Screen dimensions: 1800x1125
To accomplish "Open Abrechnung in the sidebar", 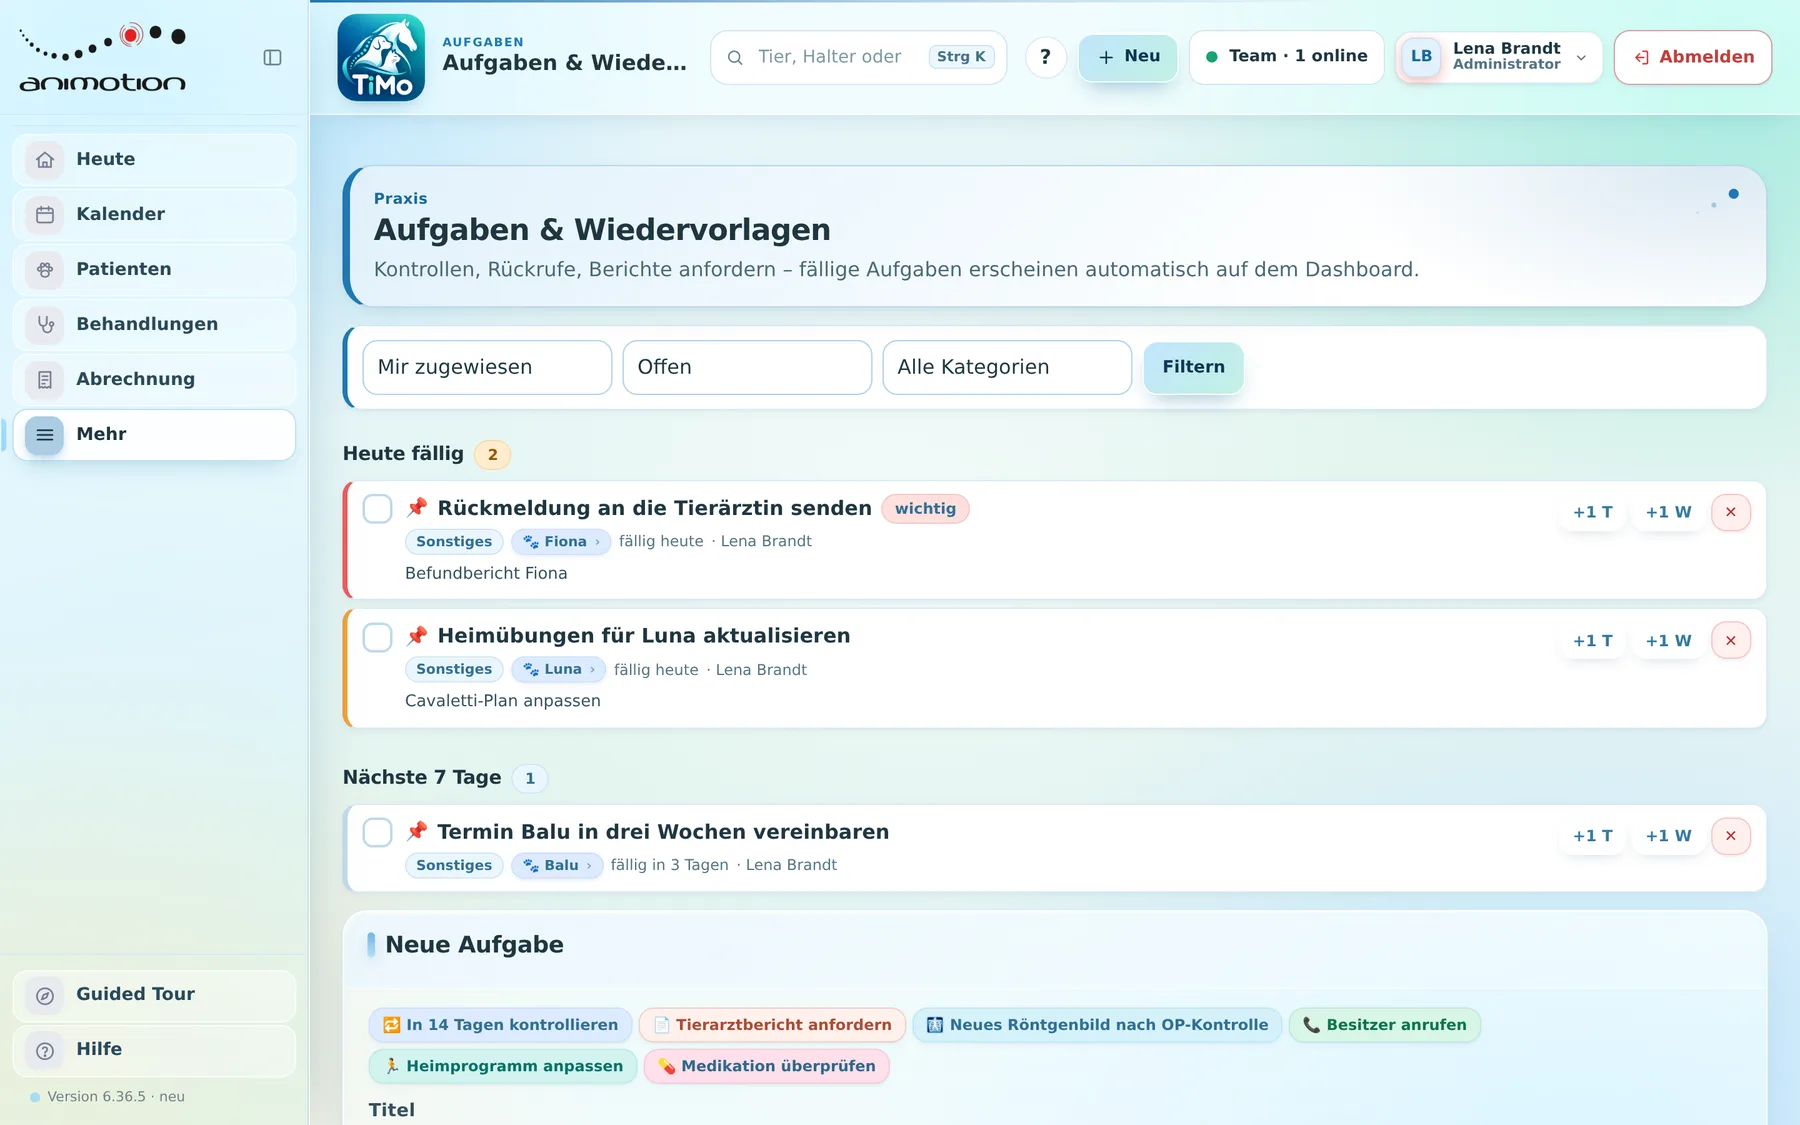I will (x=154, y=380).
